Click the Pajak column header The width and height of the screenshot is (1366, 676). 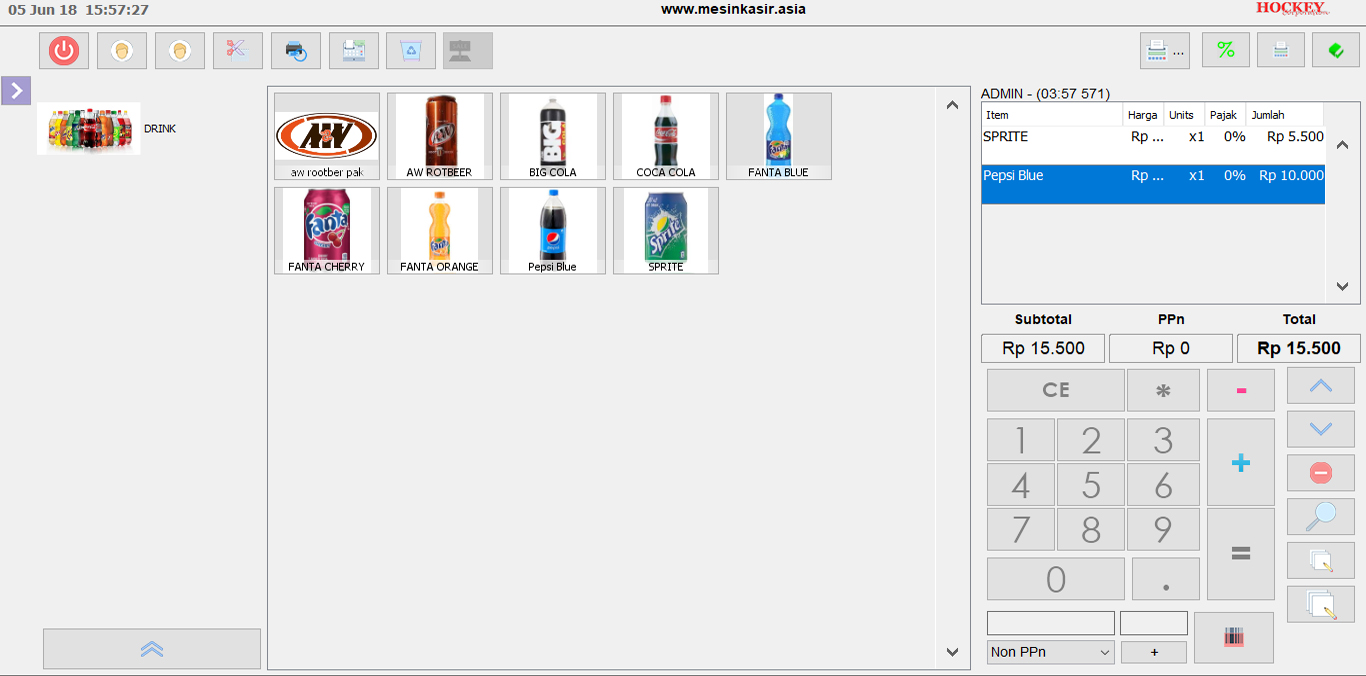point(1225,115)
